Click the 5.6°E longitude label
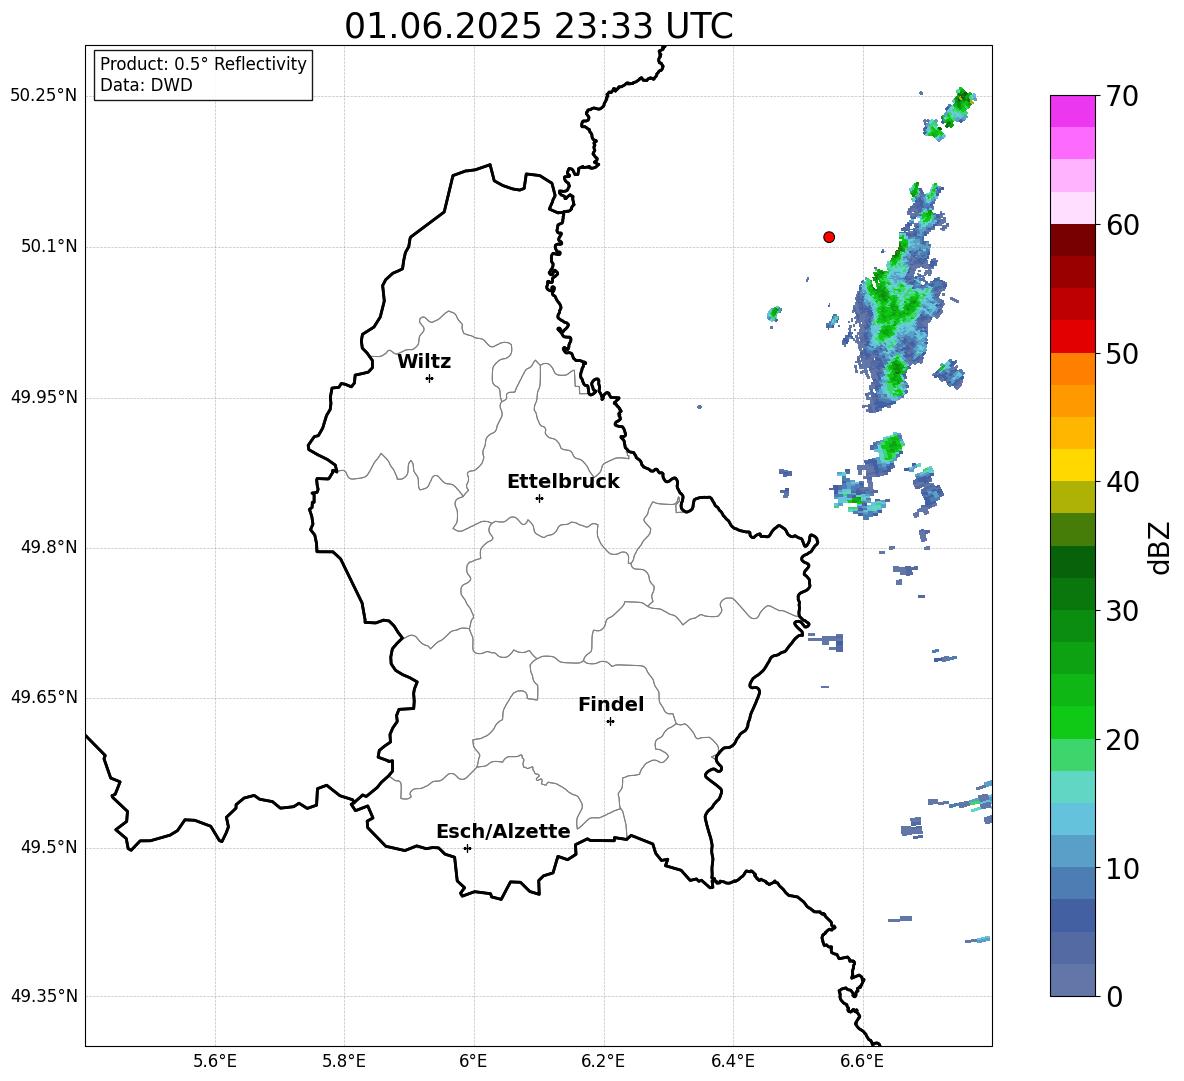The image size is (1184, 1081). click(215, 1061)
